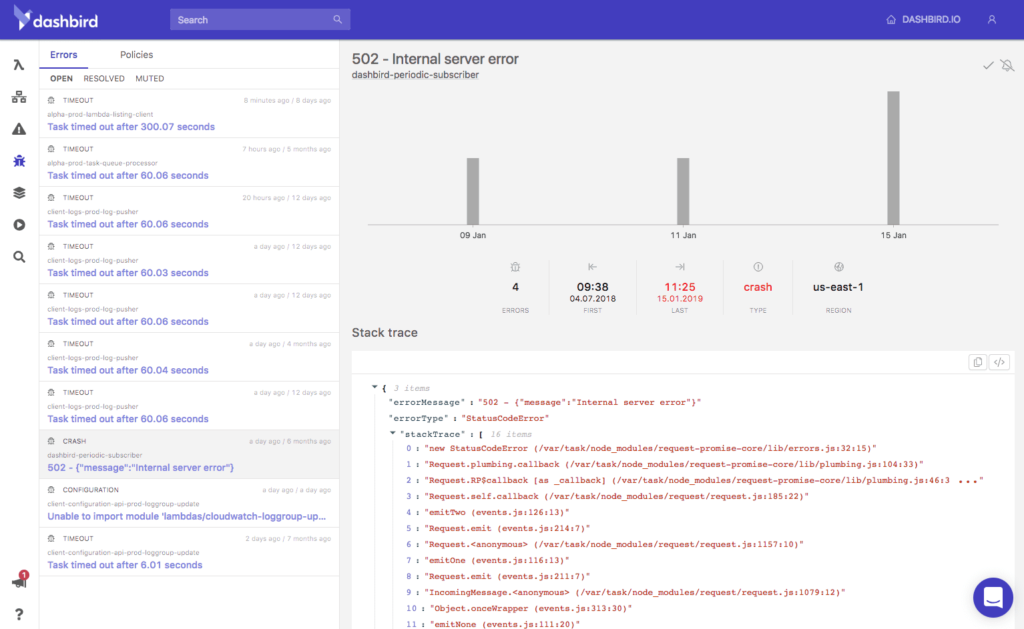Viewport: 1024px width, 629px height.
Task: Open the help question mark icon
Action: pos(17,614)
